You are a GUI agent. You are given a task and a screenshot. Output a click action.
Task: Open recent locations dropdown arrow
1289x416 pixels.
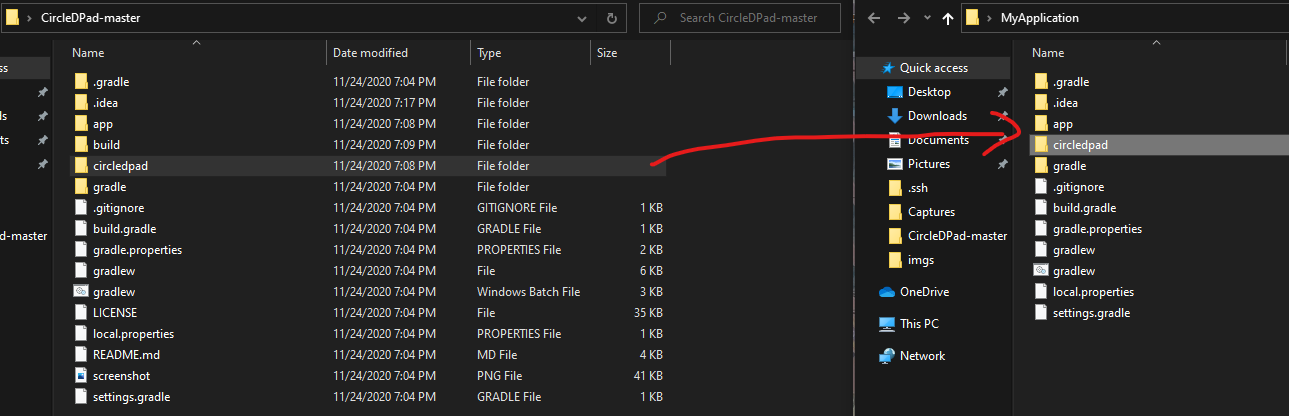pos(926,18)
